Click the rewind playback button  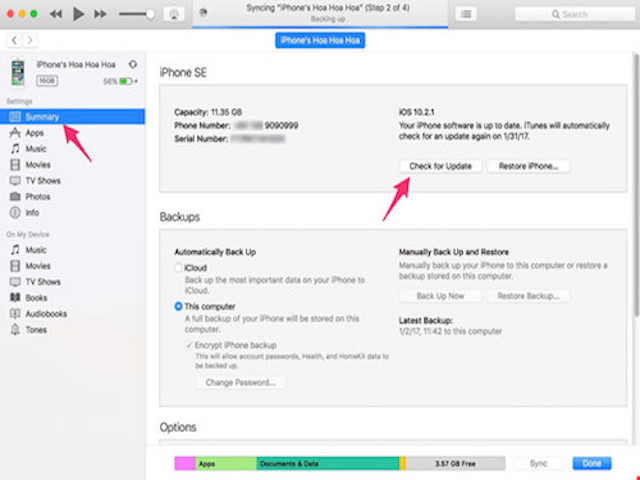pyautogui.click(x=56, y=14)
